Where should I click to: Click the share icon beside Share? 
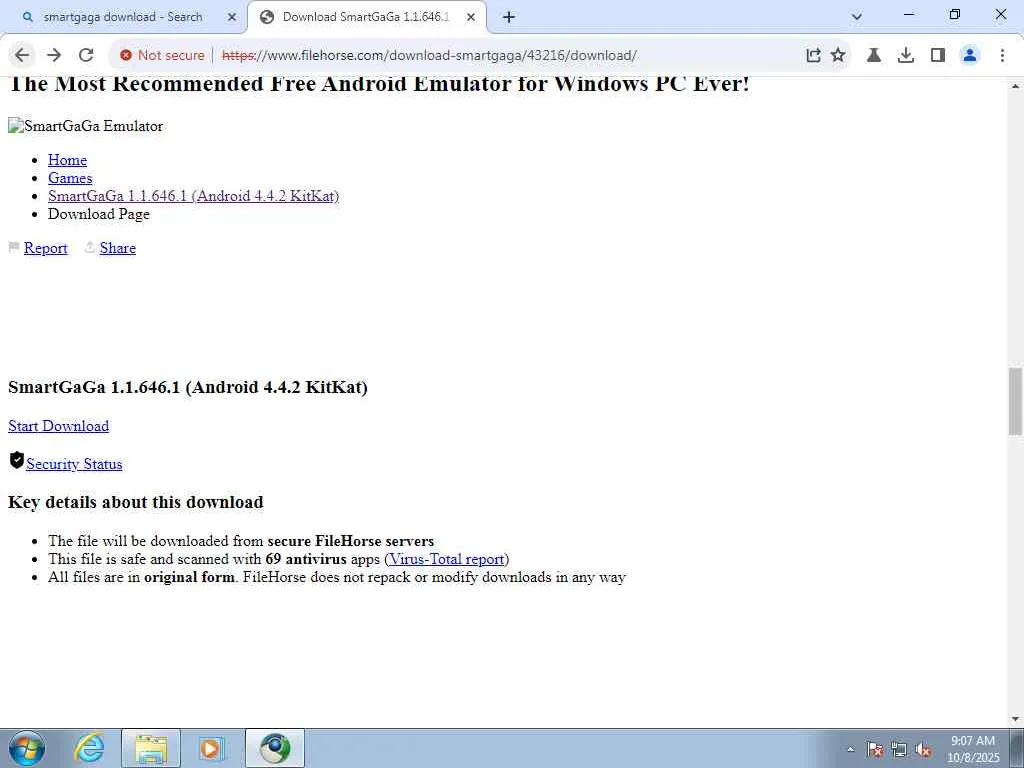click(x=90, y=247)
